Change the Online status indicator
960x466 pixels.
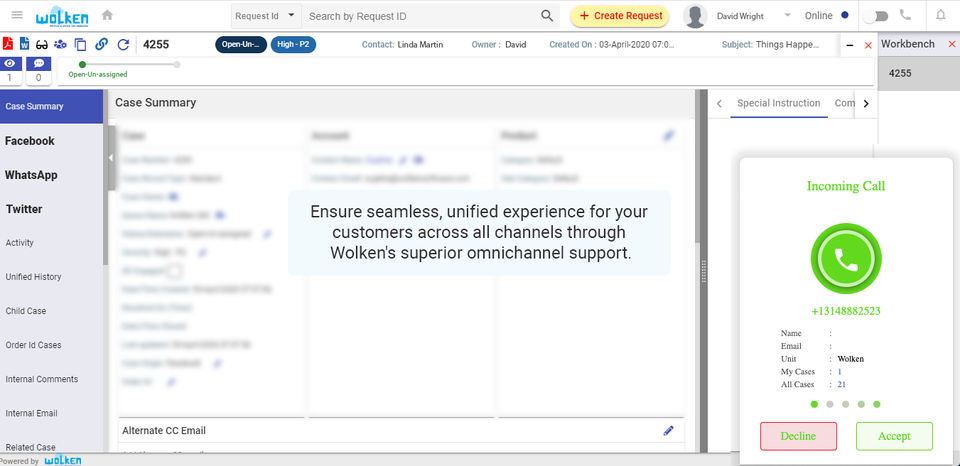point(845,16)
